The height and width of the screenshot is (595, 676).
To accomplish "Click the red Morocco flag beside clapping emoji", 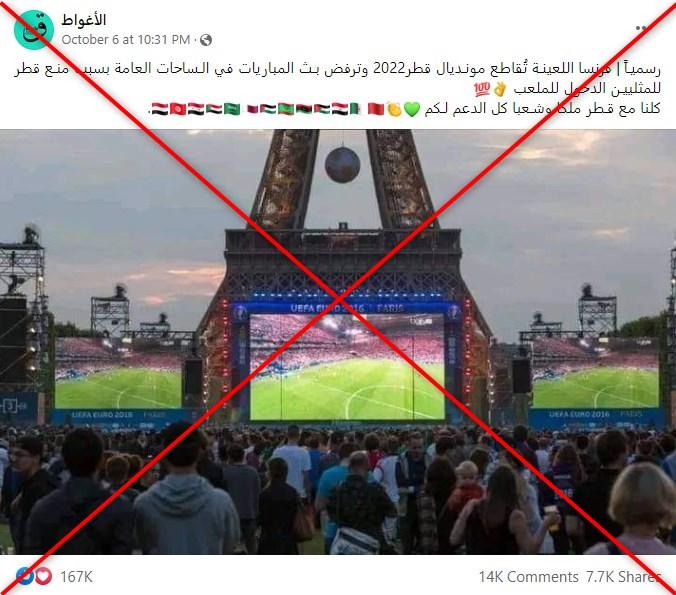I will [x=376, y=109].
